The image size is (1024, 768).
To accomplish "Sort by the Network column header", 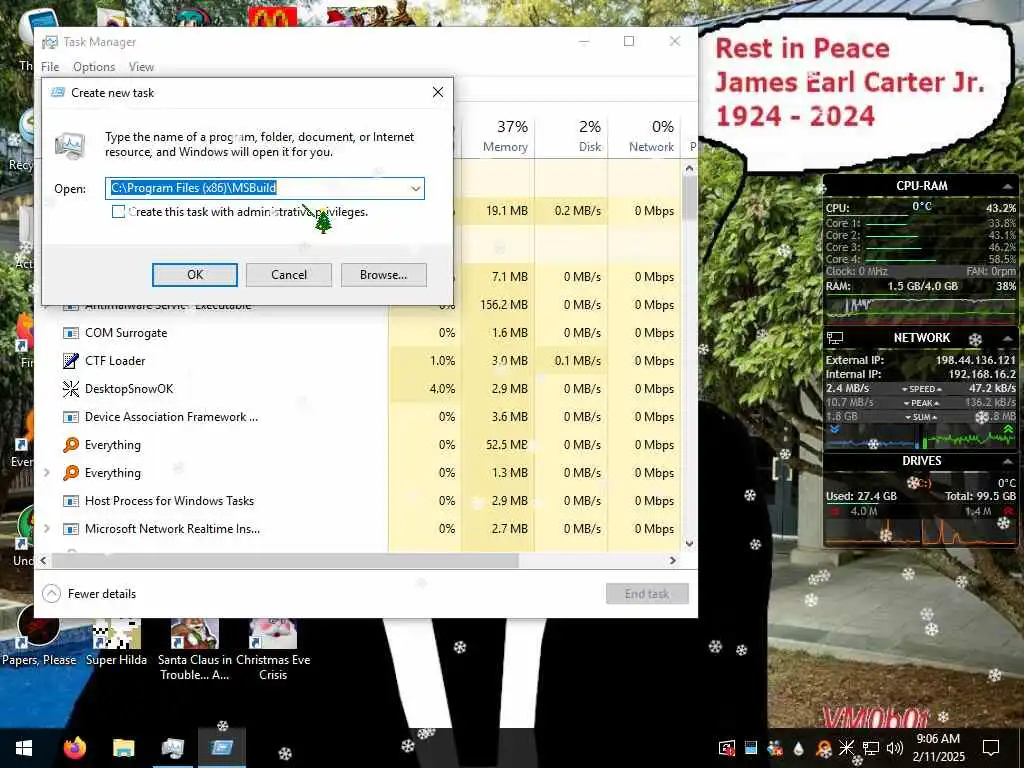I will click(x=645, y=136).
